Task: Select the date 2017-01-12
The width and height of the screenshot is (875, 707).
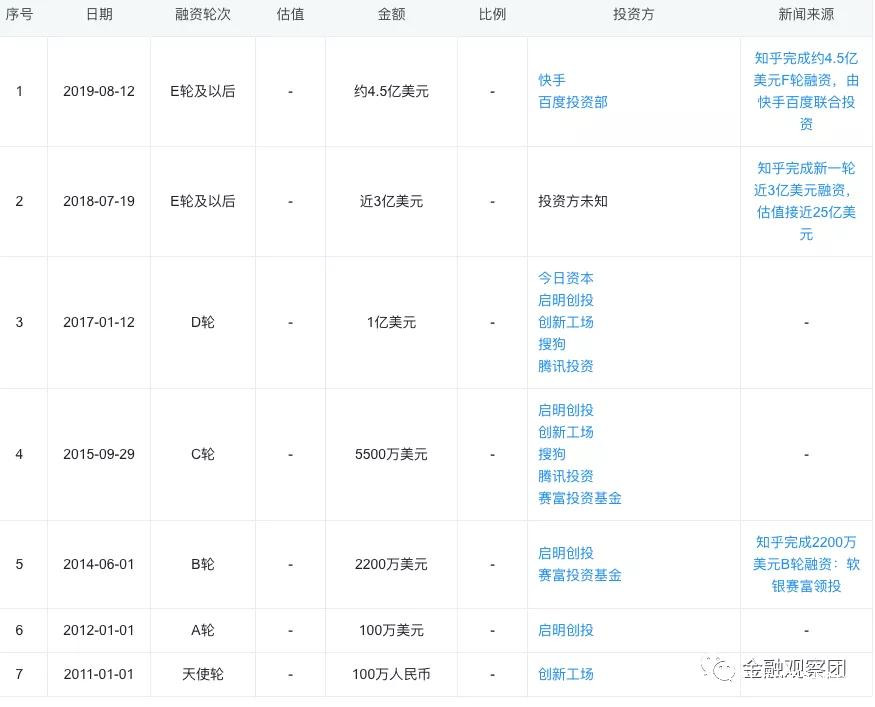Action: coord(99,322)
